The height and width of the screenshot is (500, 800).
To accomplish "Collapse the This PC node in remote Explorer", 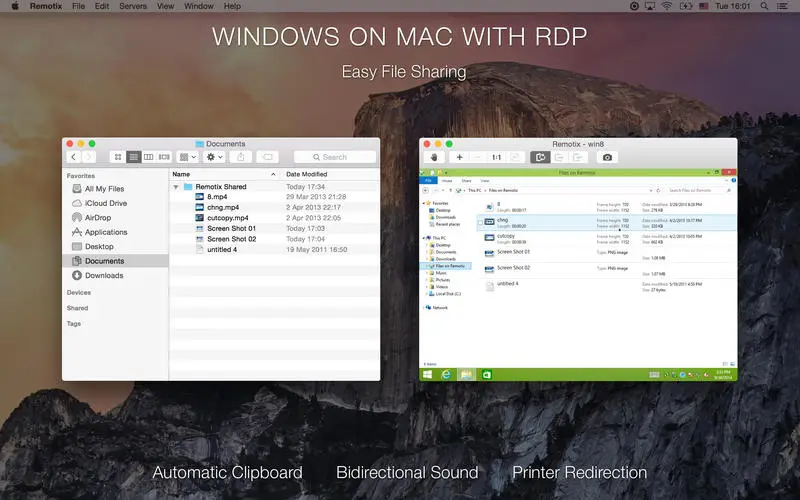I will tap(423, 238).
